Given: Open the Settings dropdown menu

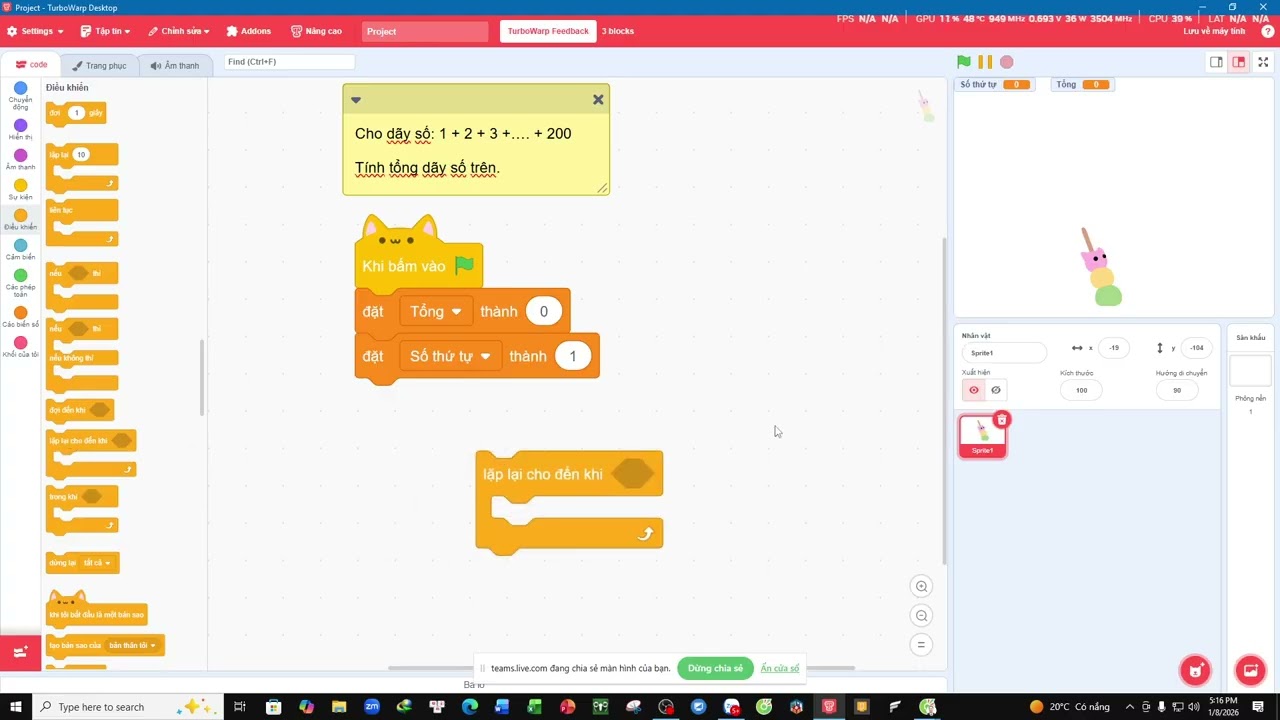Looking at the screenshot, I should click(x=35, y=31).
